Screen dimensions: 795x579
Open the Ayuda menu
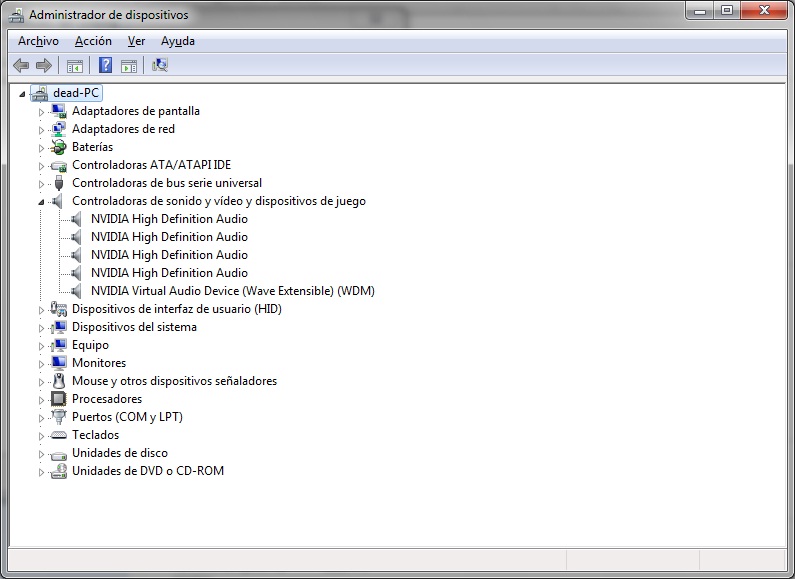[177, 41]
